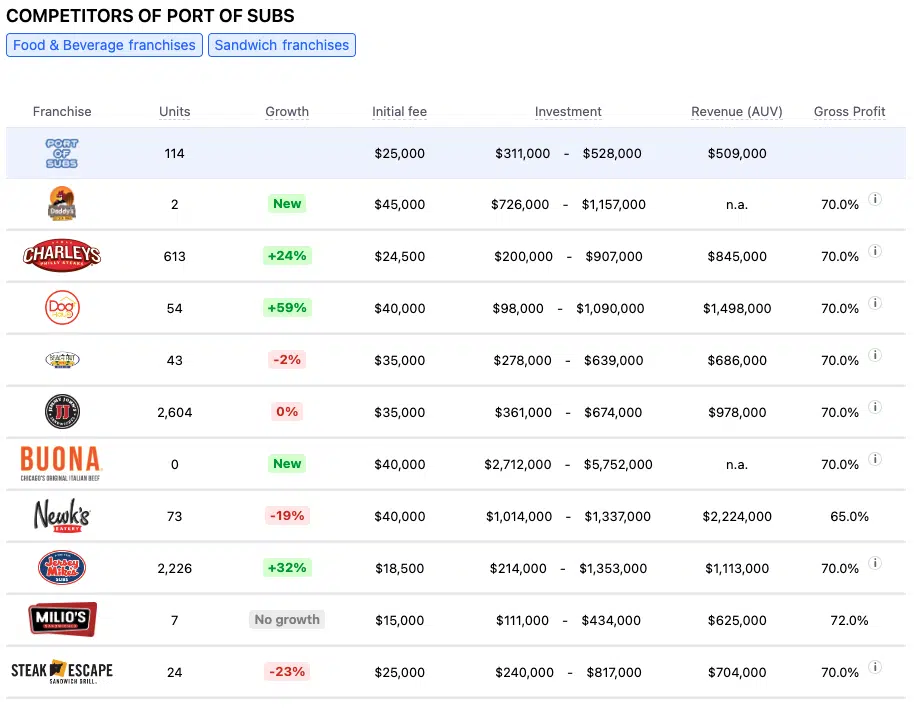Click the Newk's Eatery logo

coord(62,516)
